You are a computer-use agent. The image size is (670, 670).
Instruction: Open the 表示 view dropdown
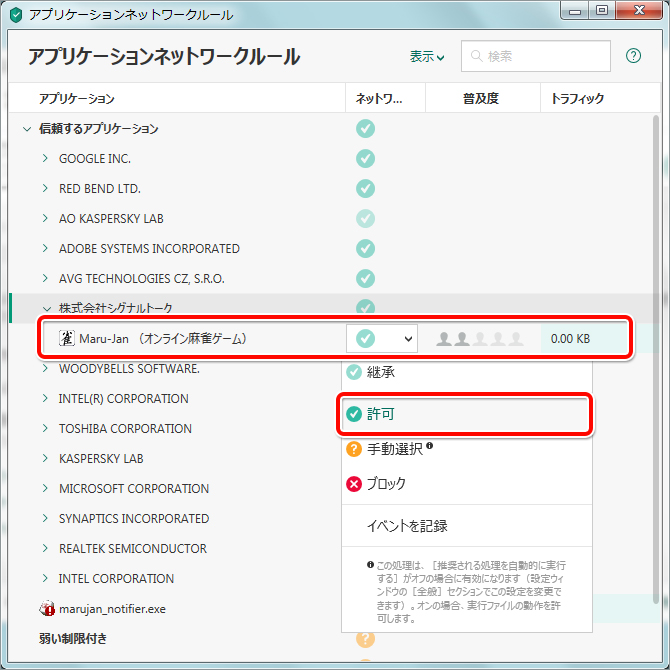tap(427, 56)
